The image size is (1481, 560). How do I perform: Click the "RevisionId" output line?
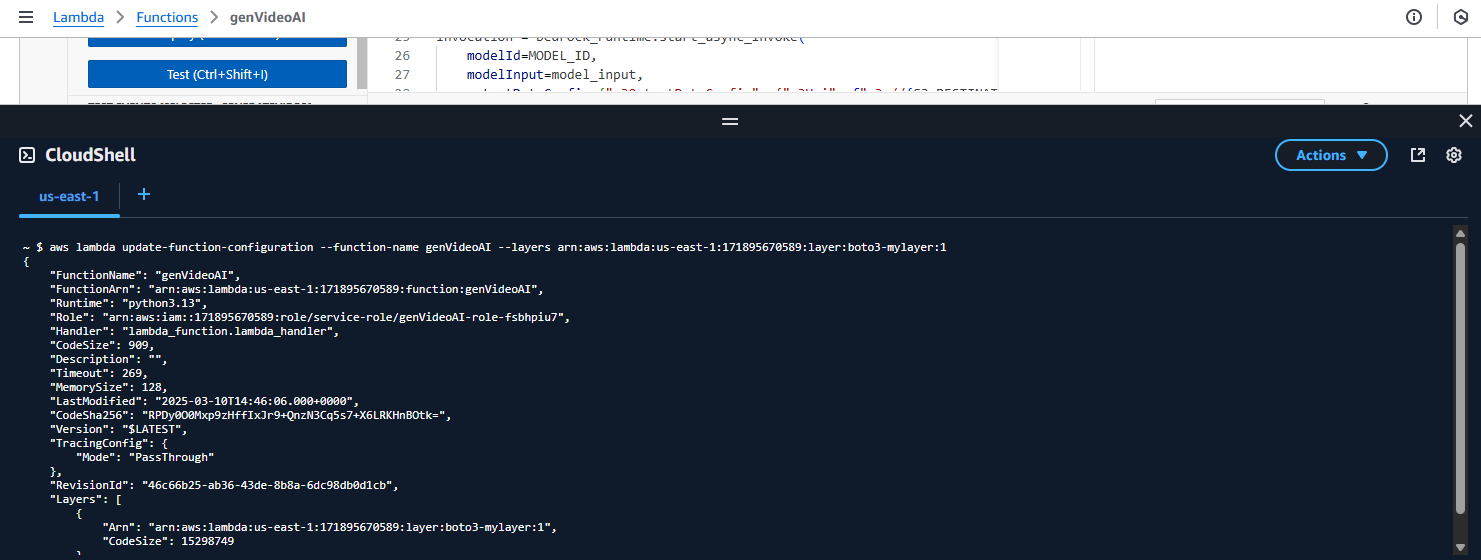pyautogui.click(x=225, y=485)
